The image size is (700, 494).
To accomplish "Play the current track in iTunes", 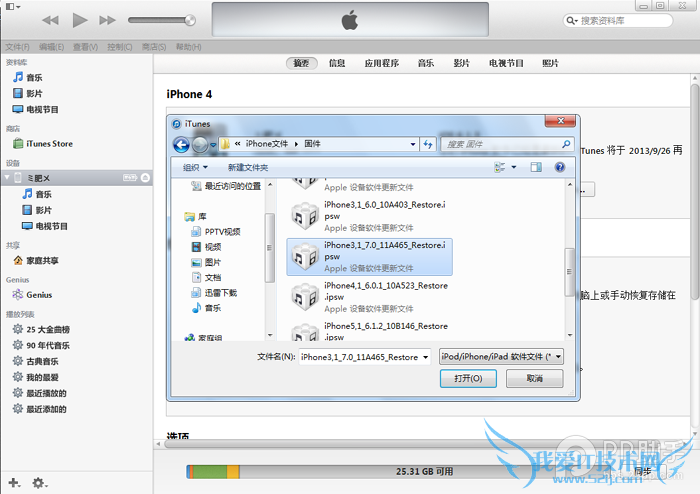I will click(80, 20).
